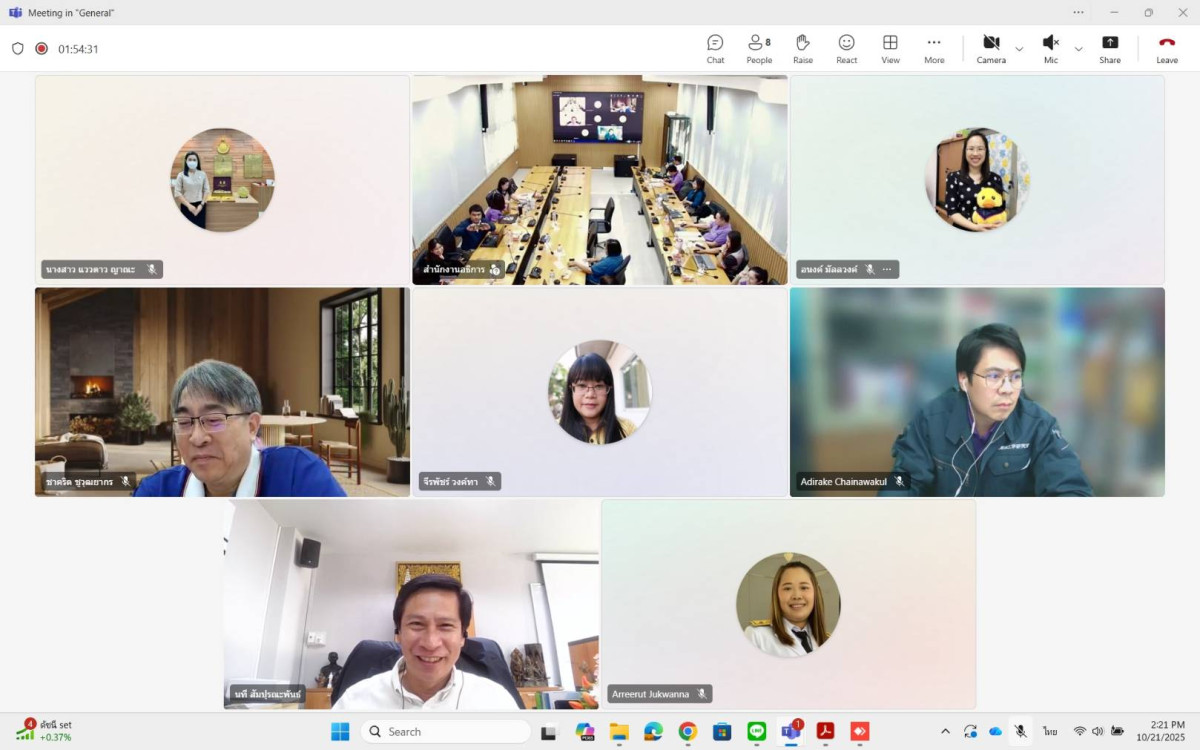Open title bar ellipsis settings menu
The height and width of the screenshot is (750, 1200).
click(x=1078, y=12)
